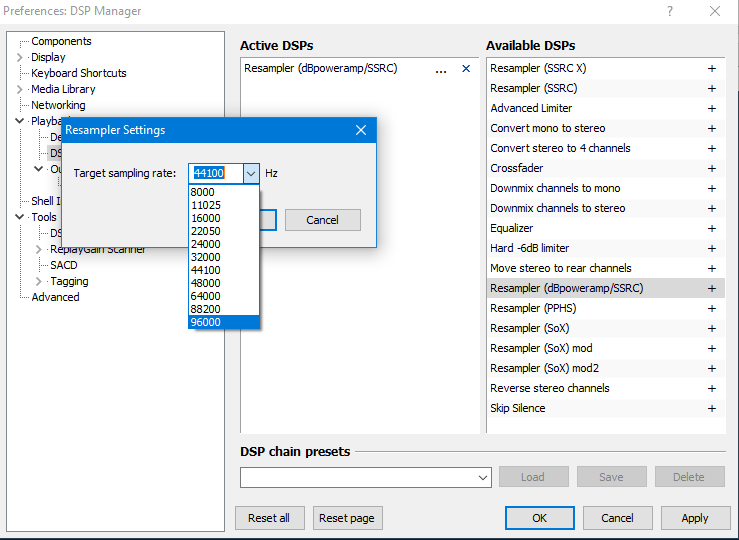Add Convert stereo to 4 channels via plus
Screen dimensions: 739x540
tap(712, 148)
